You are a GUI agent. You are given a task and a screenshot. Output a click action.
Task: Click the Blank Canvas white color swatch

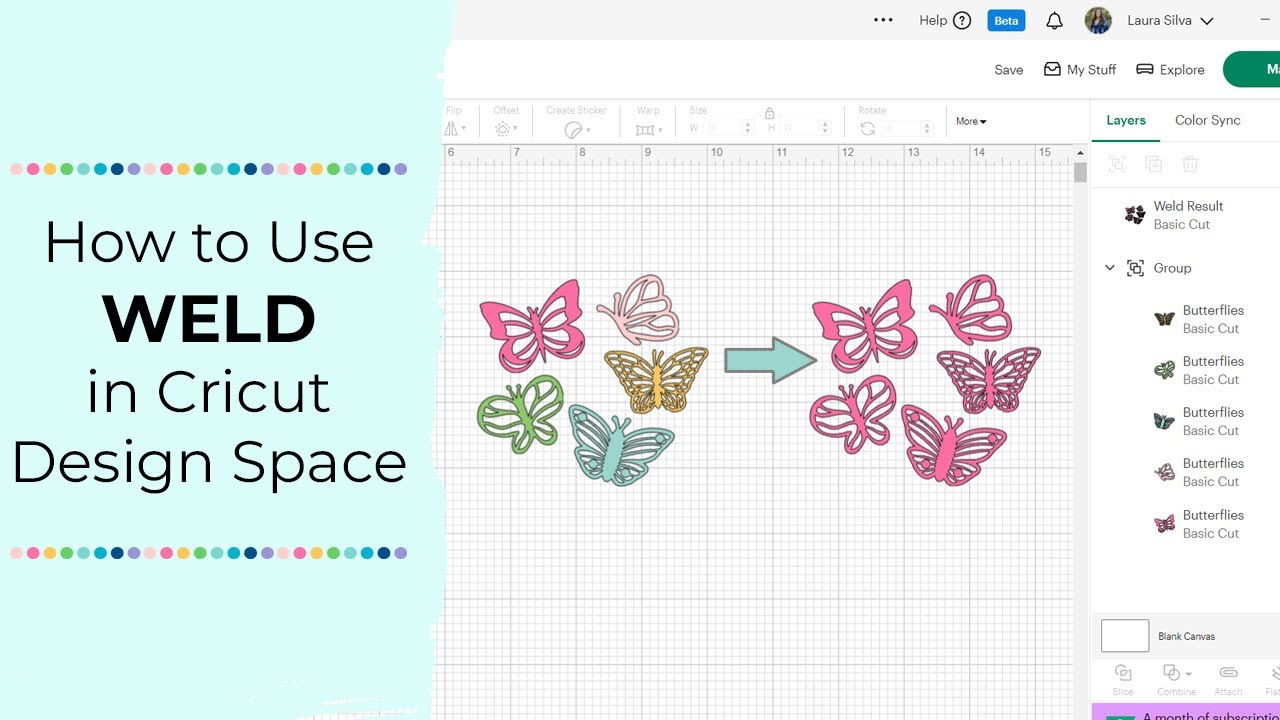pos(1125,636)
